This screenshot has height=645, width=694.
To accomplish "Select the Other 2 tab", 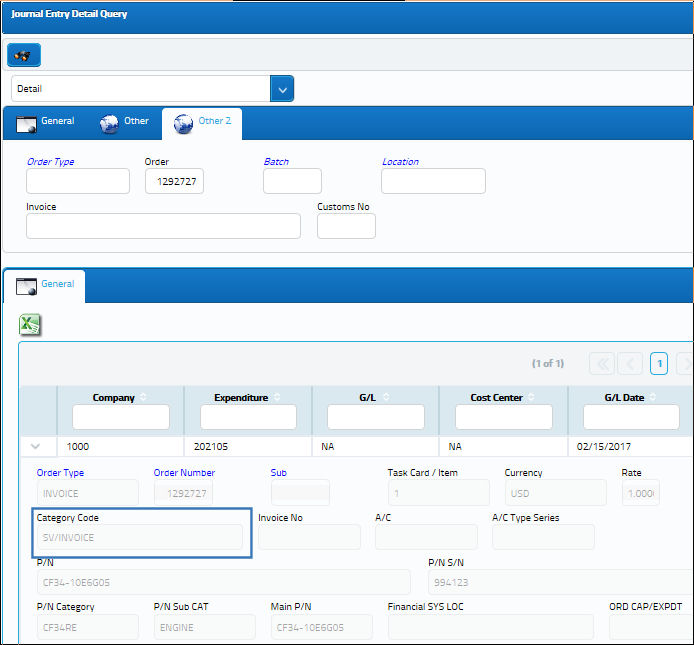I will tap(202, 124).
